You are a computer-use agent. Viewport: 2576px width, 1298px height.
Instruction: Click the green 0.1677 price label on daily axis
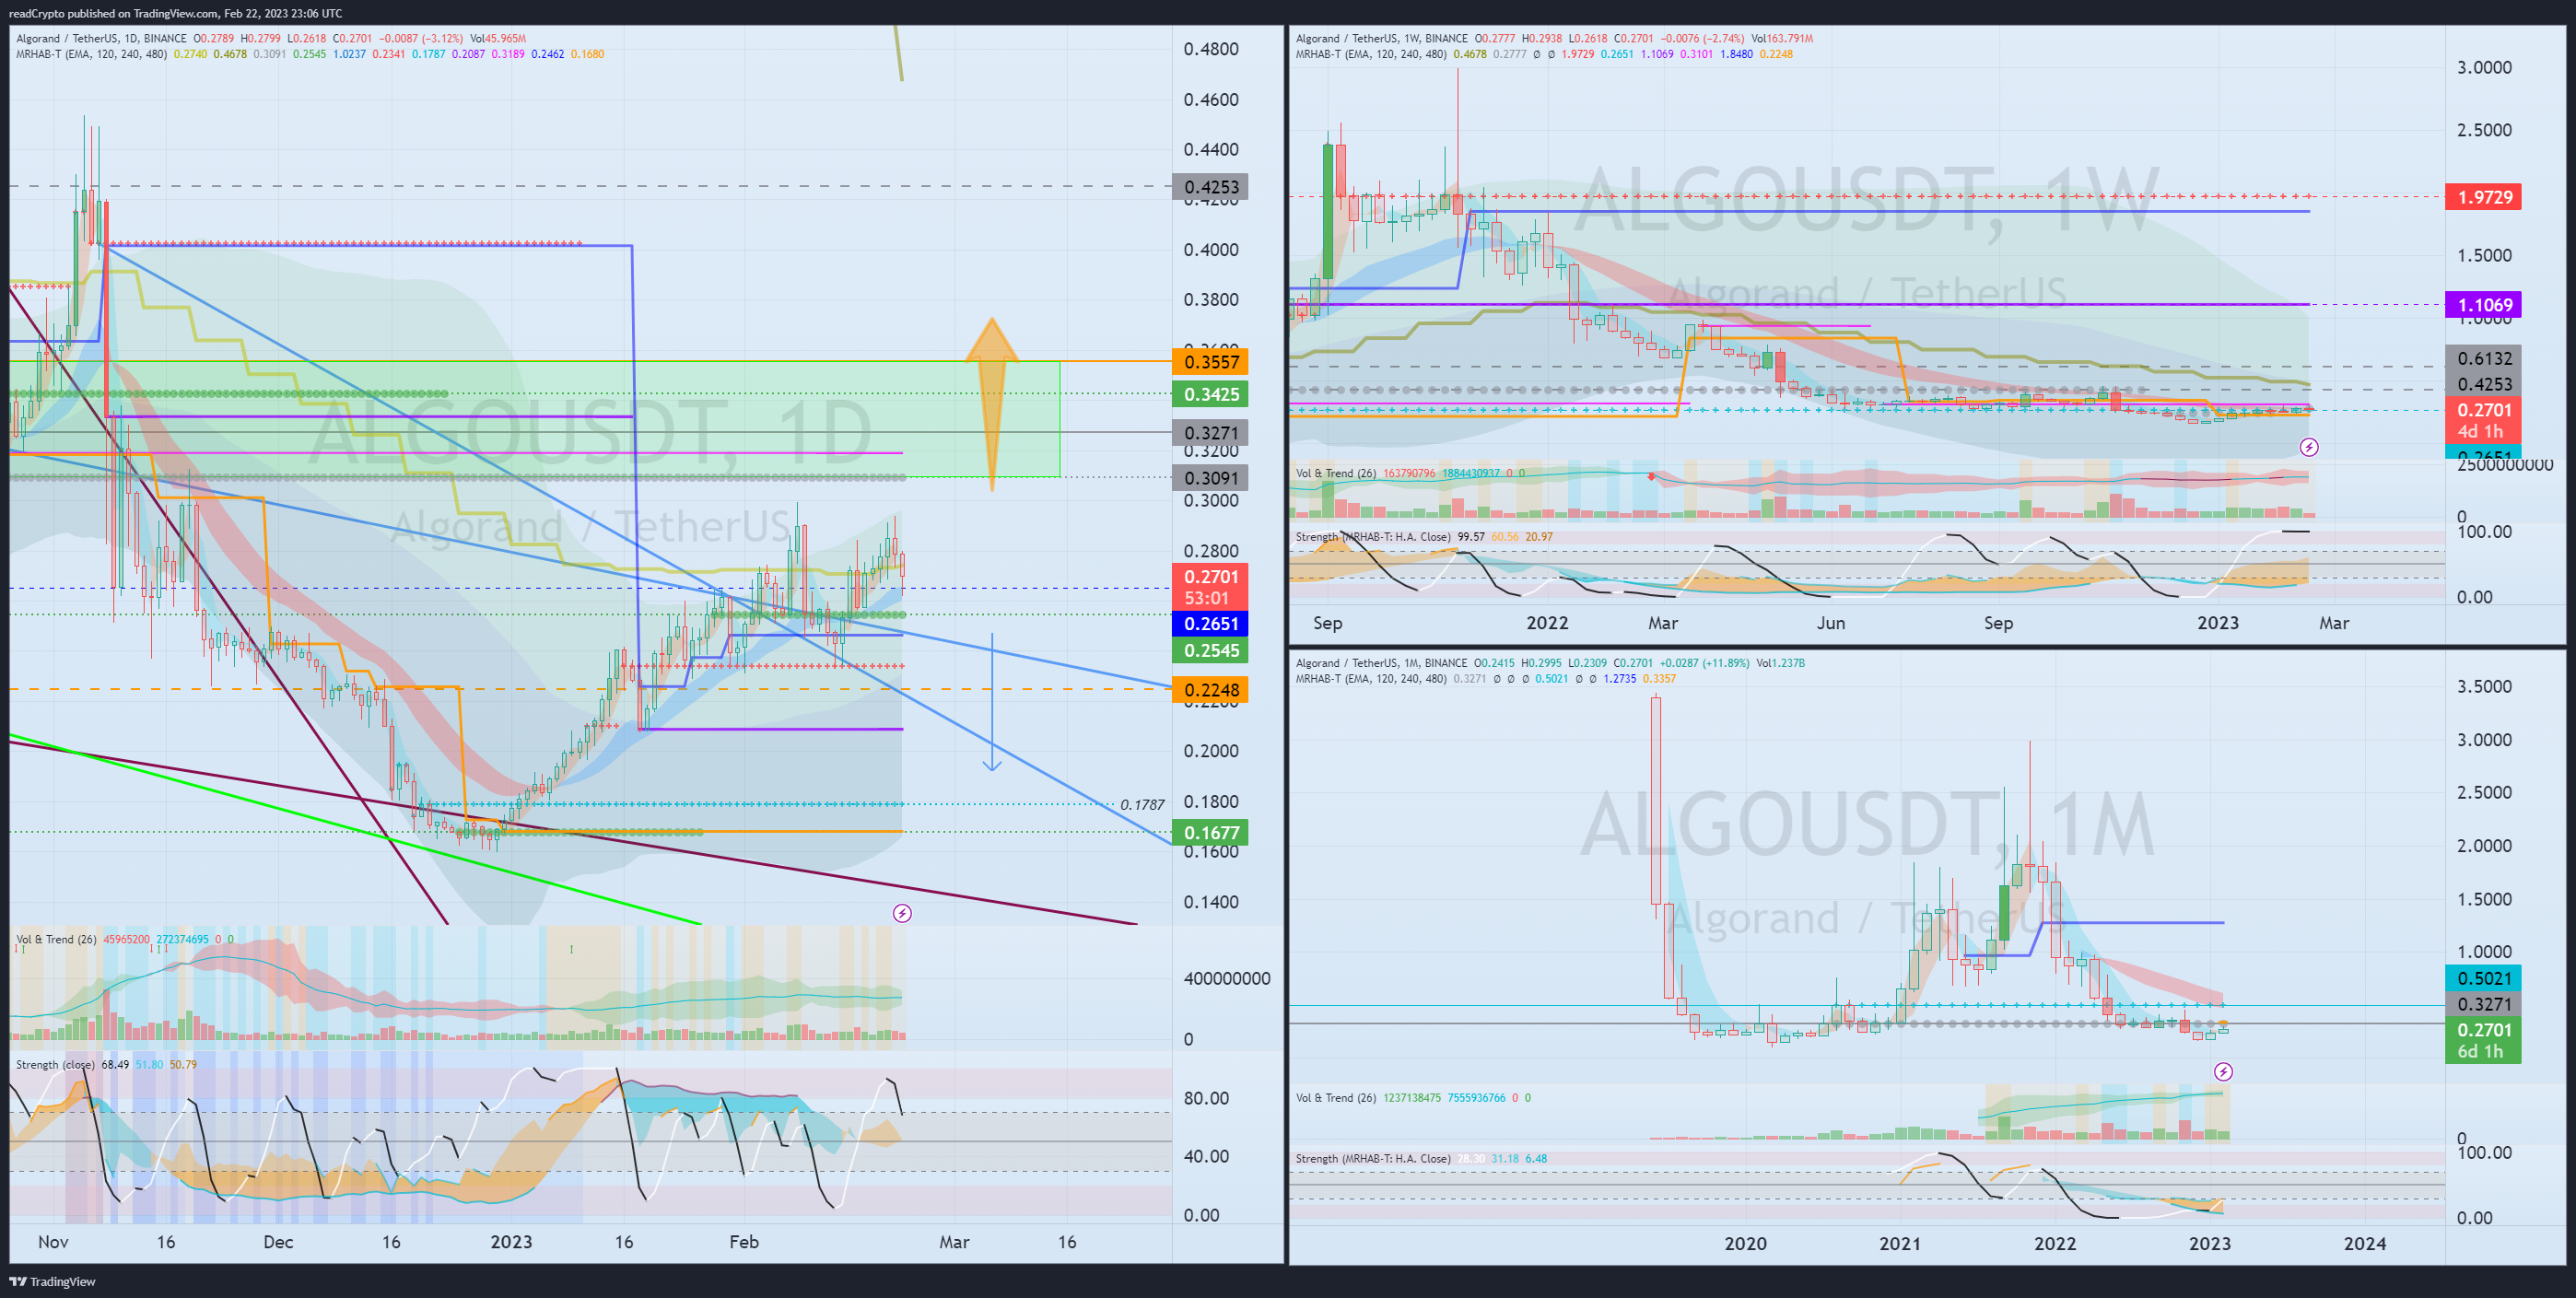tap(1211, 833)
